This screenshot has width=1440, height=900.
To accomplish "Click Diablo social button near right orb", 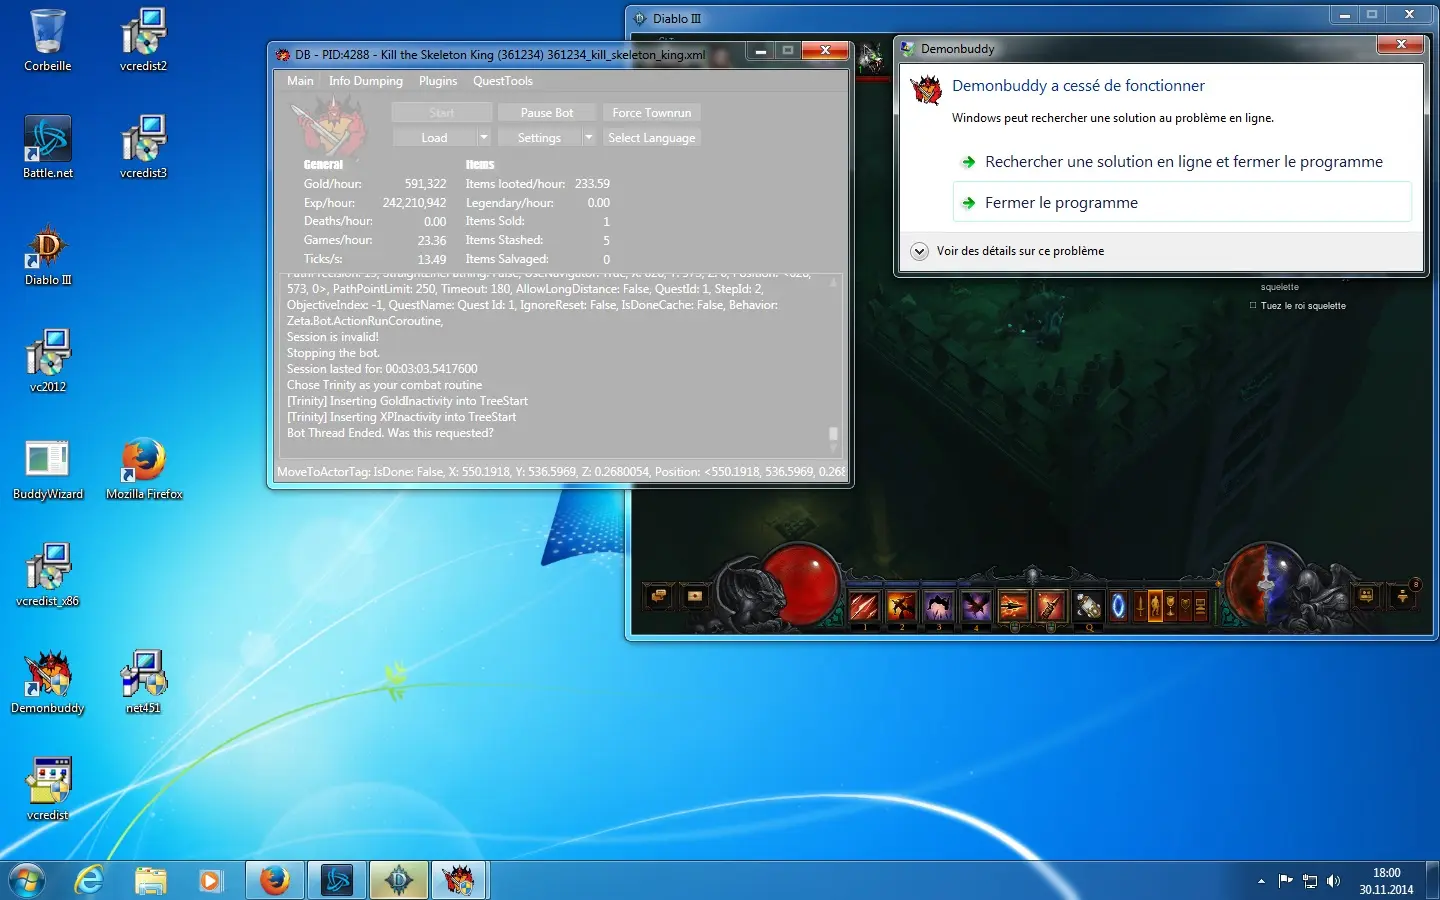I will (x=1366, y=596).
